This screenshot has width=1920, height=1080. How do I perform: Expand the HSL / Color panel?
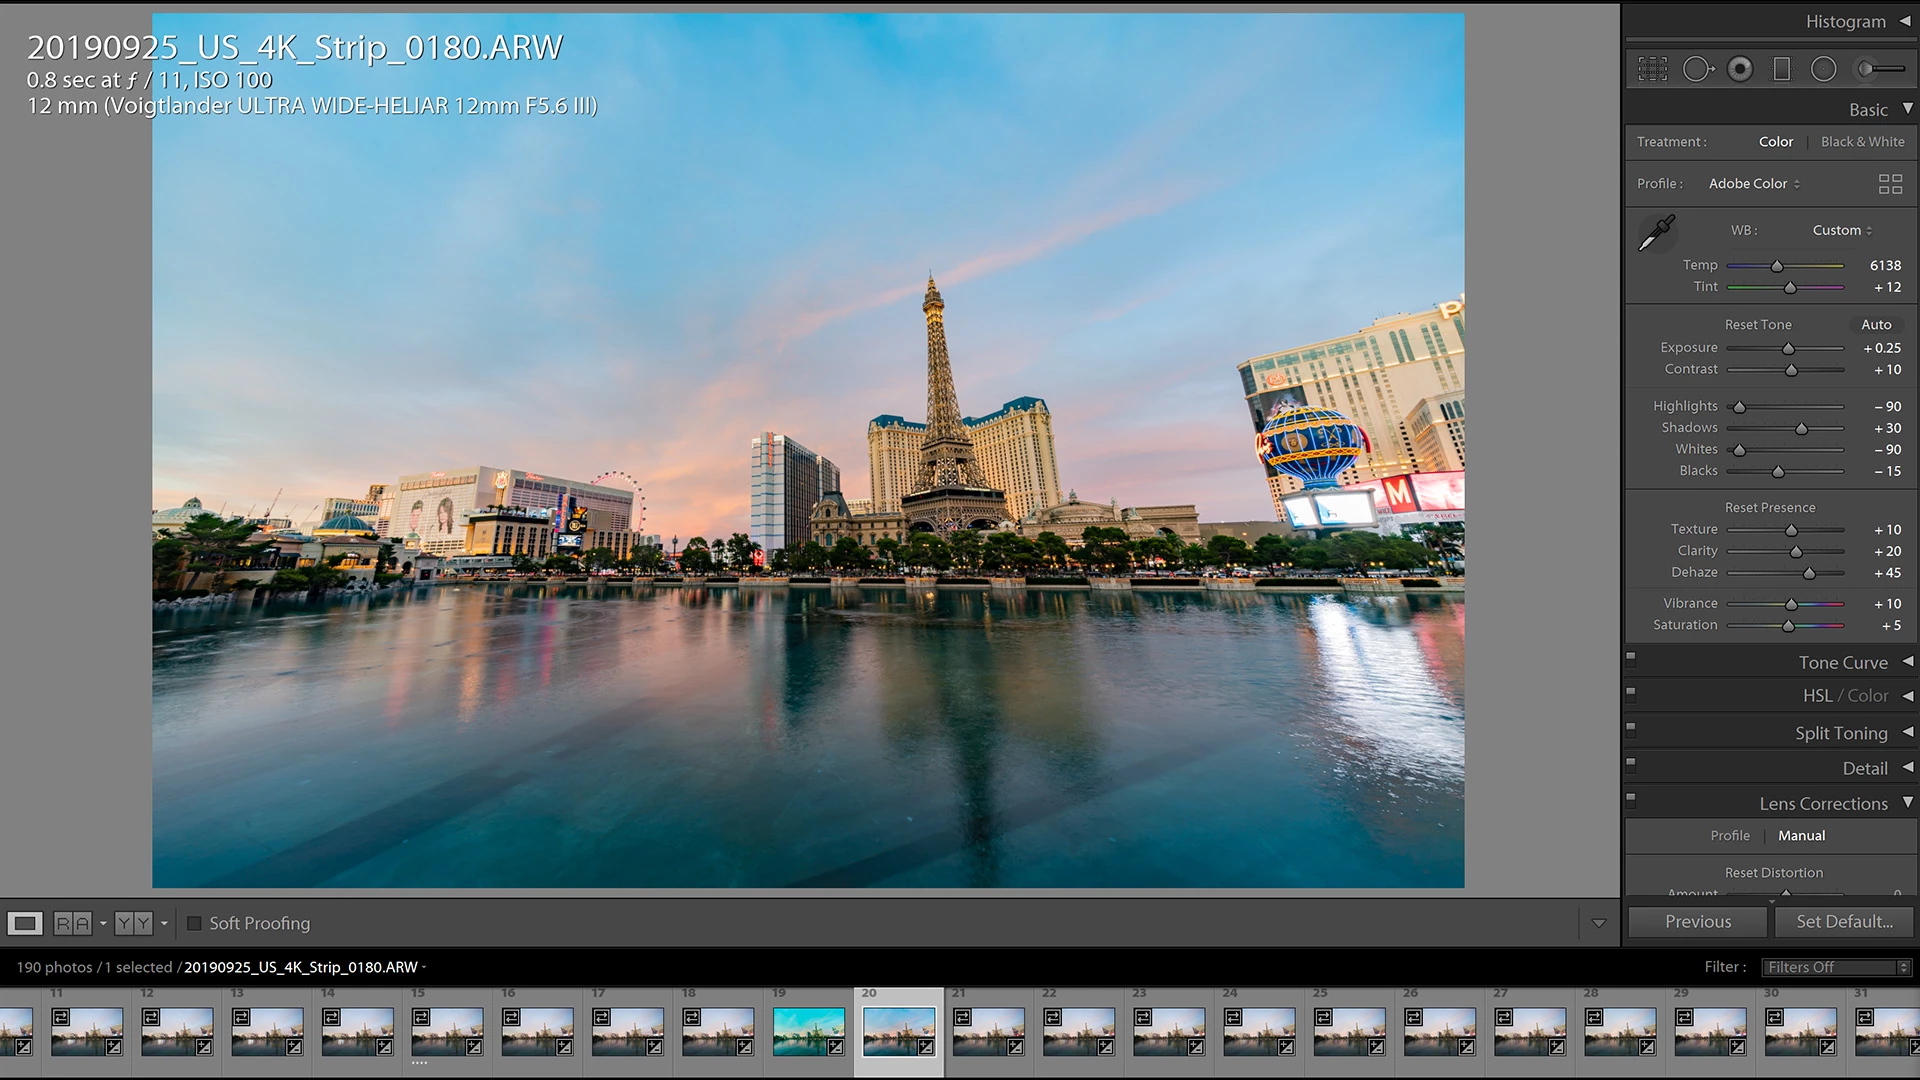(1845, 696)
